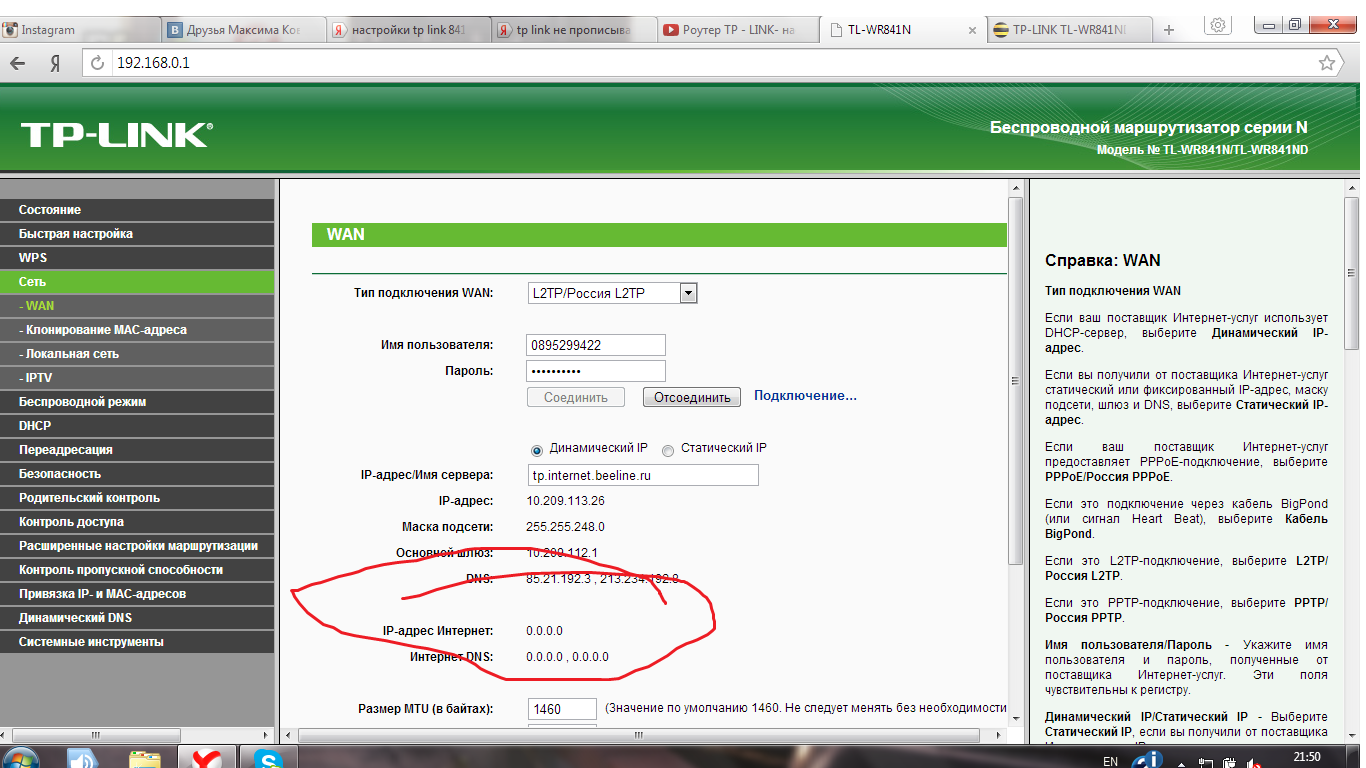Click the TP-LINK logo
1366x768 pixels.
point(116,135)
